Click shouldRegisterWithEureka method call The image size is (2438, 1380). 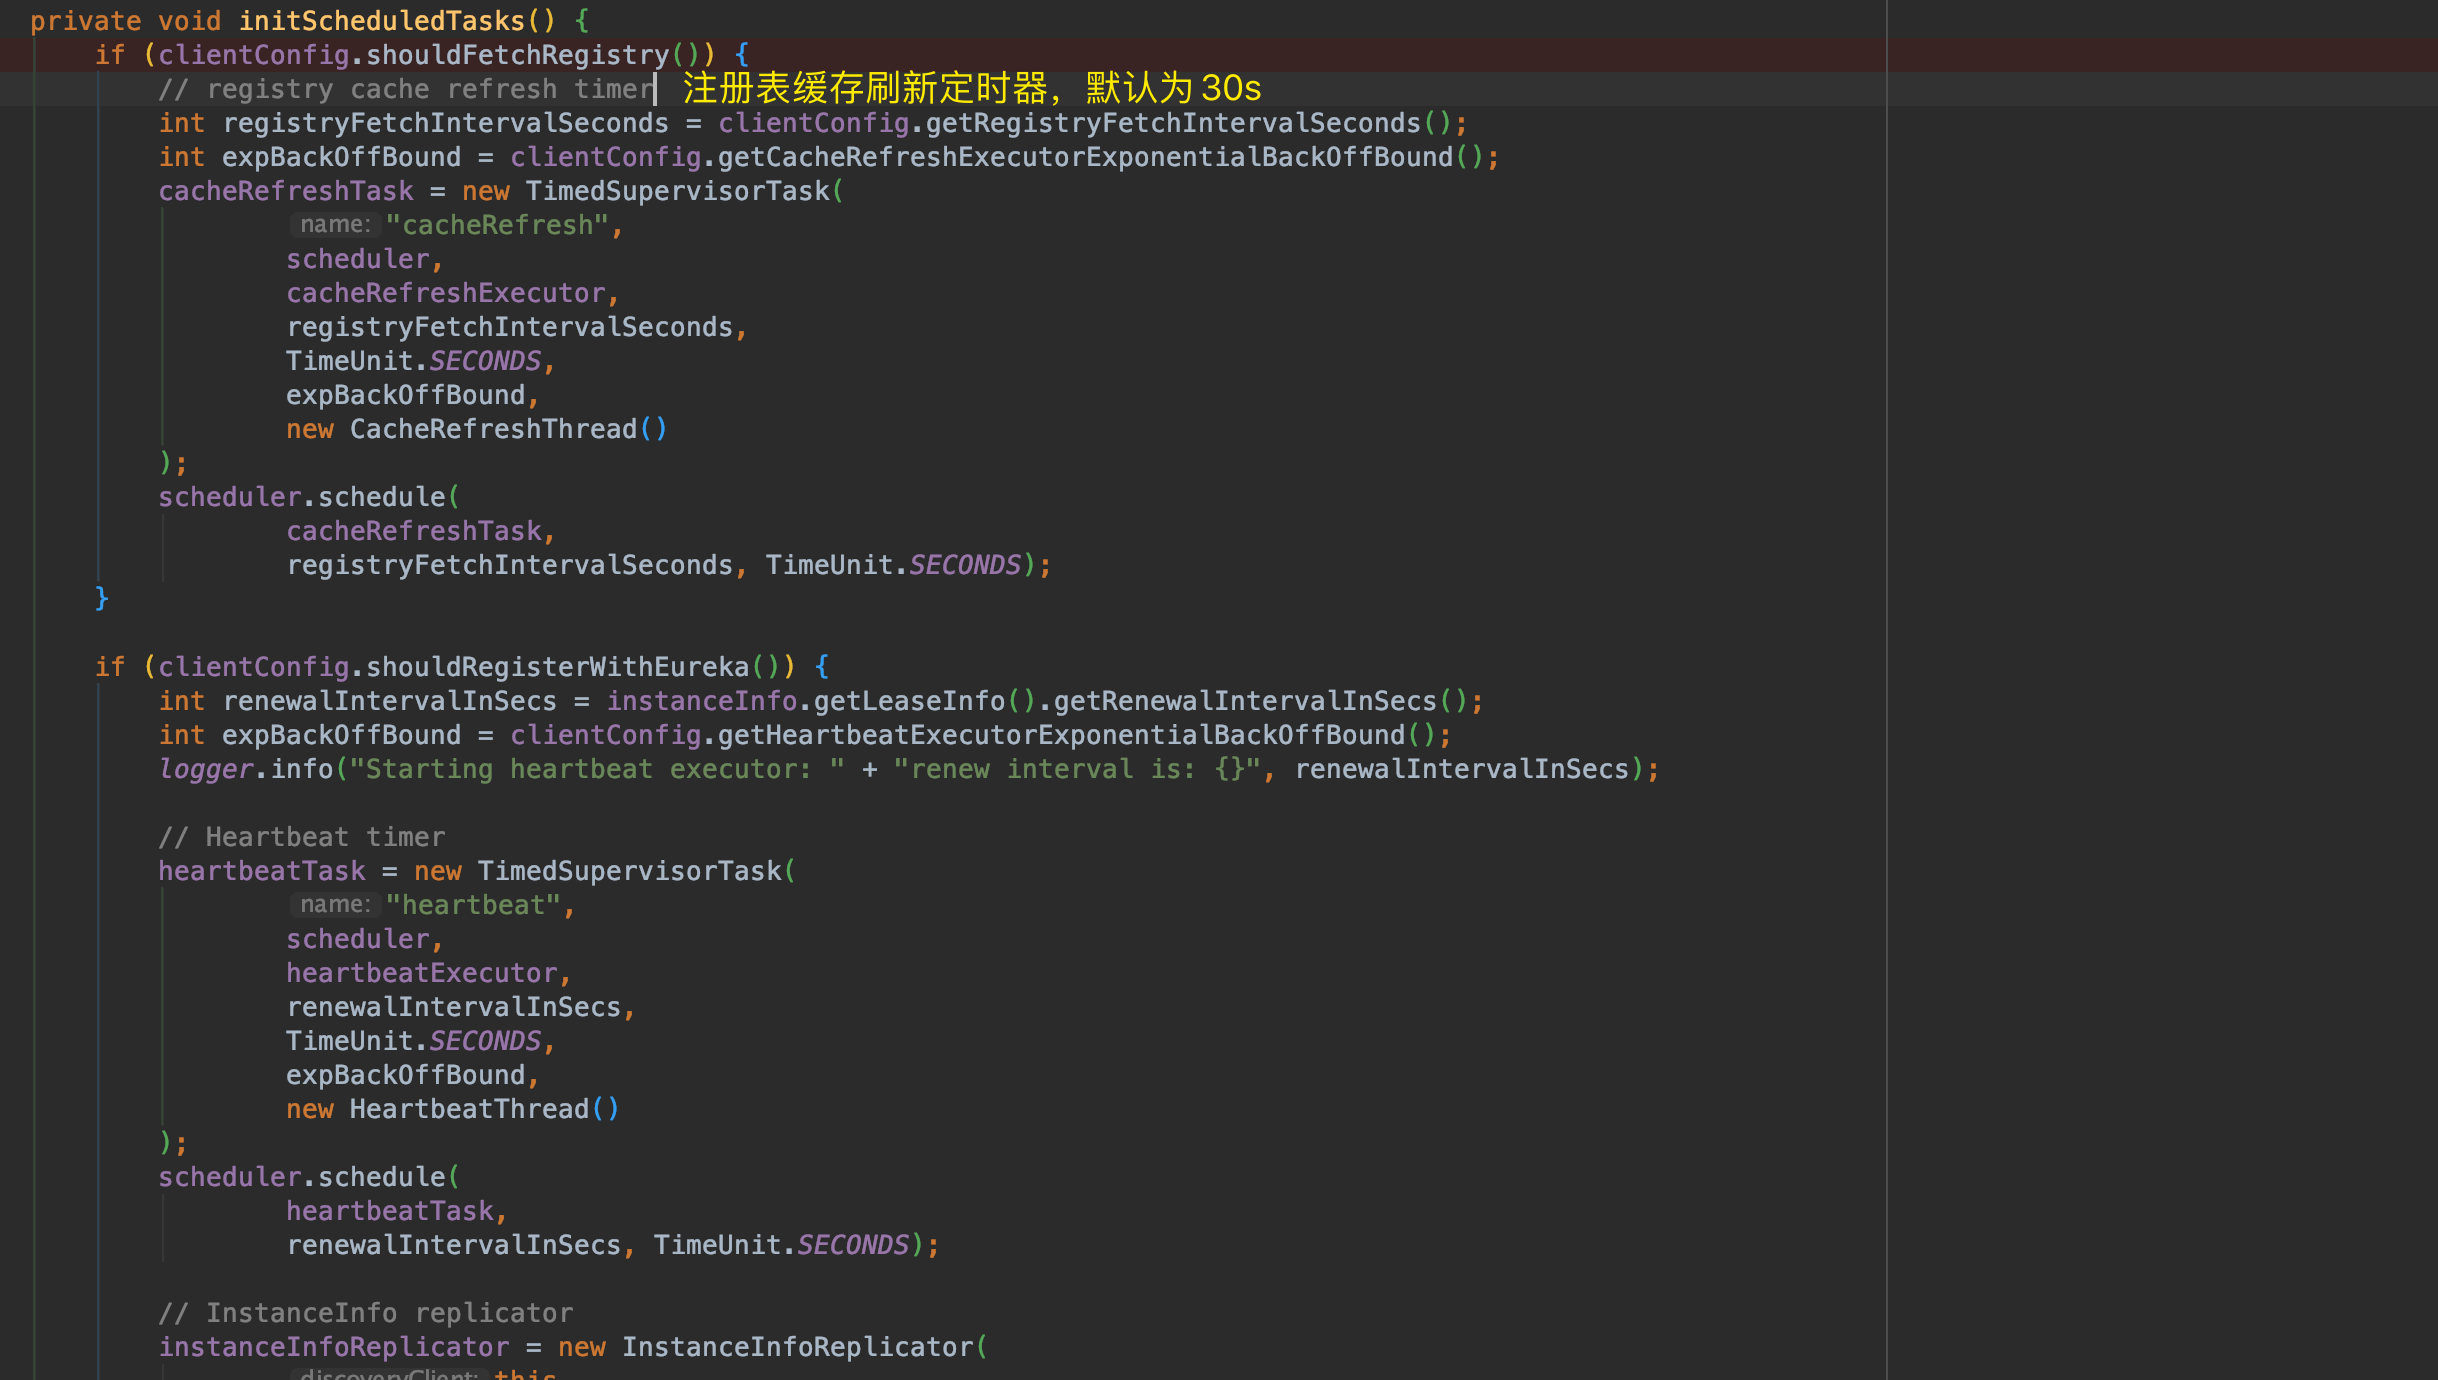coord(557,667)
